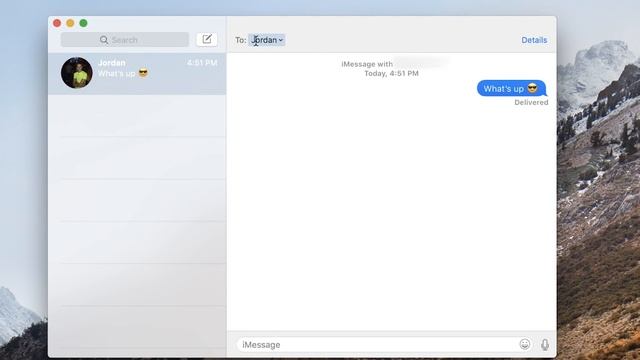The height and width of the screenshot is (360, 640).
Task: Focus the Search conversations field
Action: 125,40
